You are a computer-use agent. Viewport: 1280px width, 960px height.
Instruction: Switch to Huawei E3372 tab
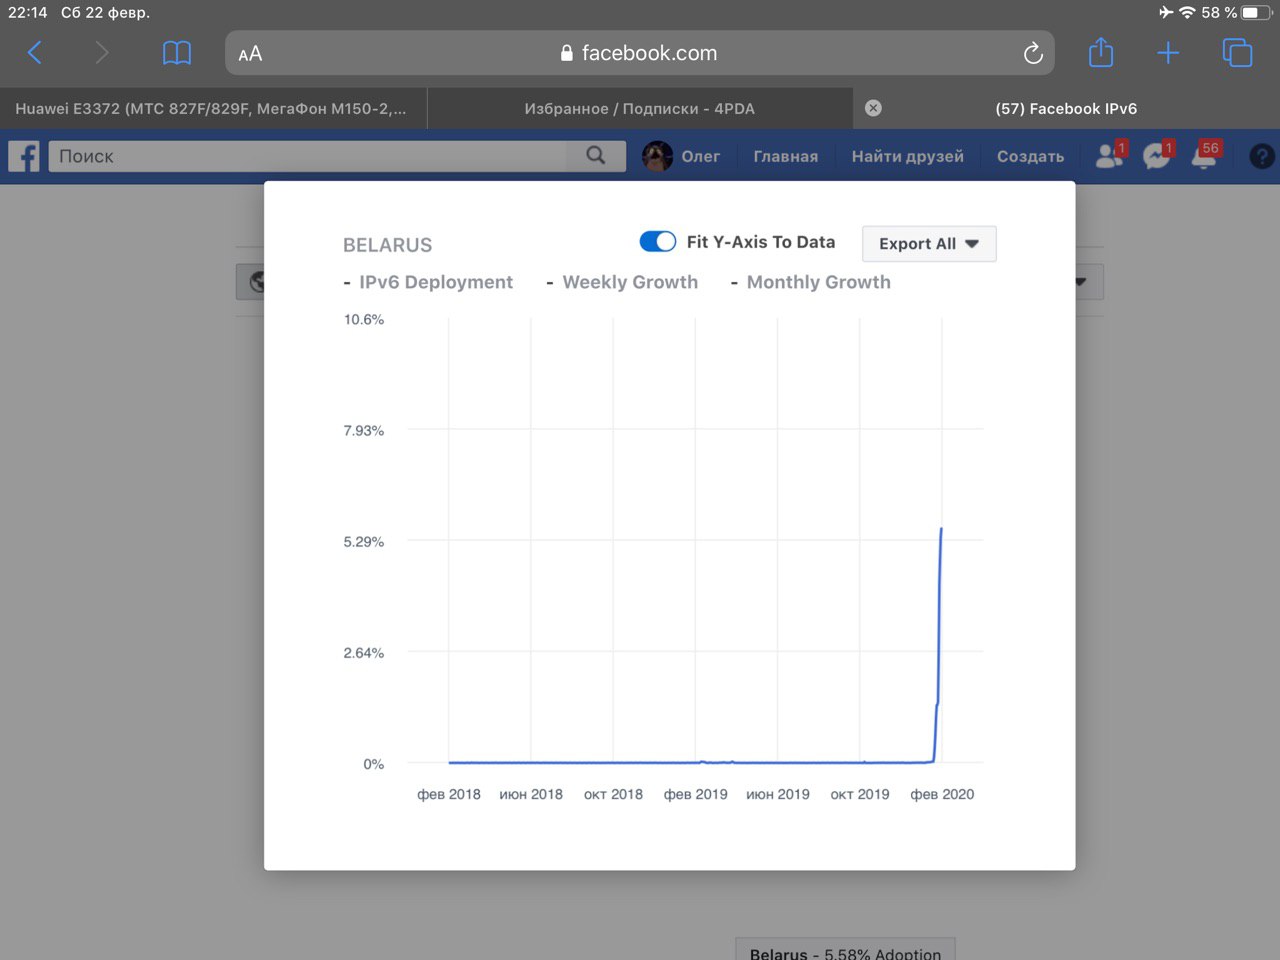point(213,108)
